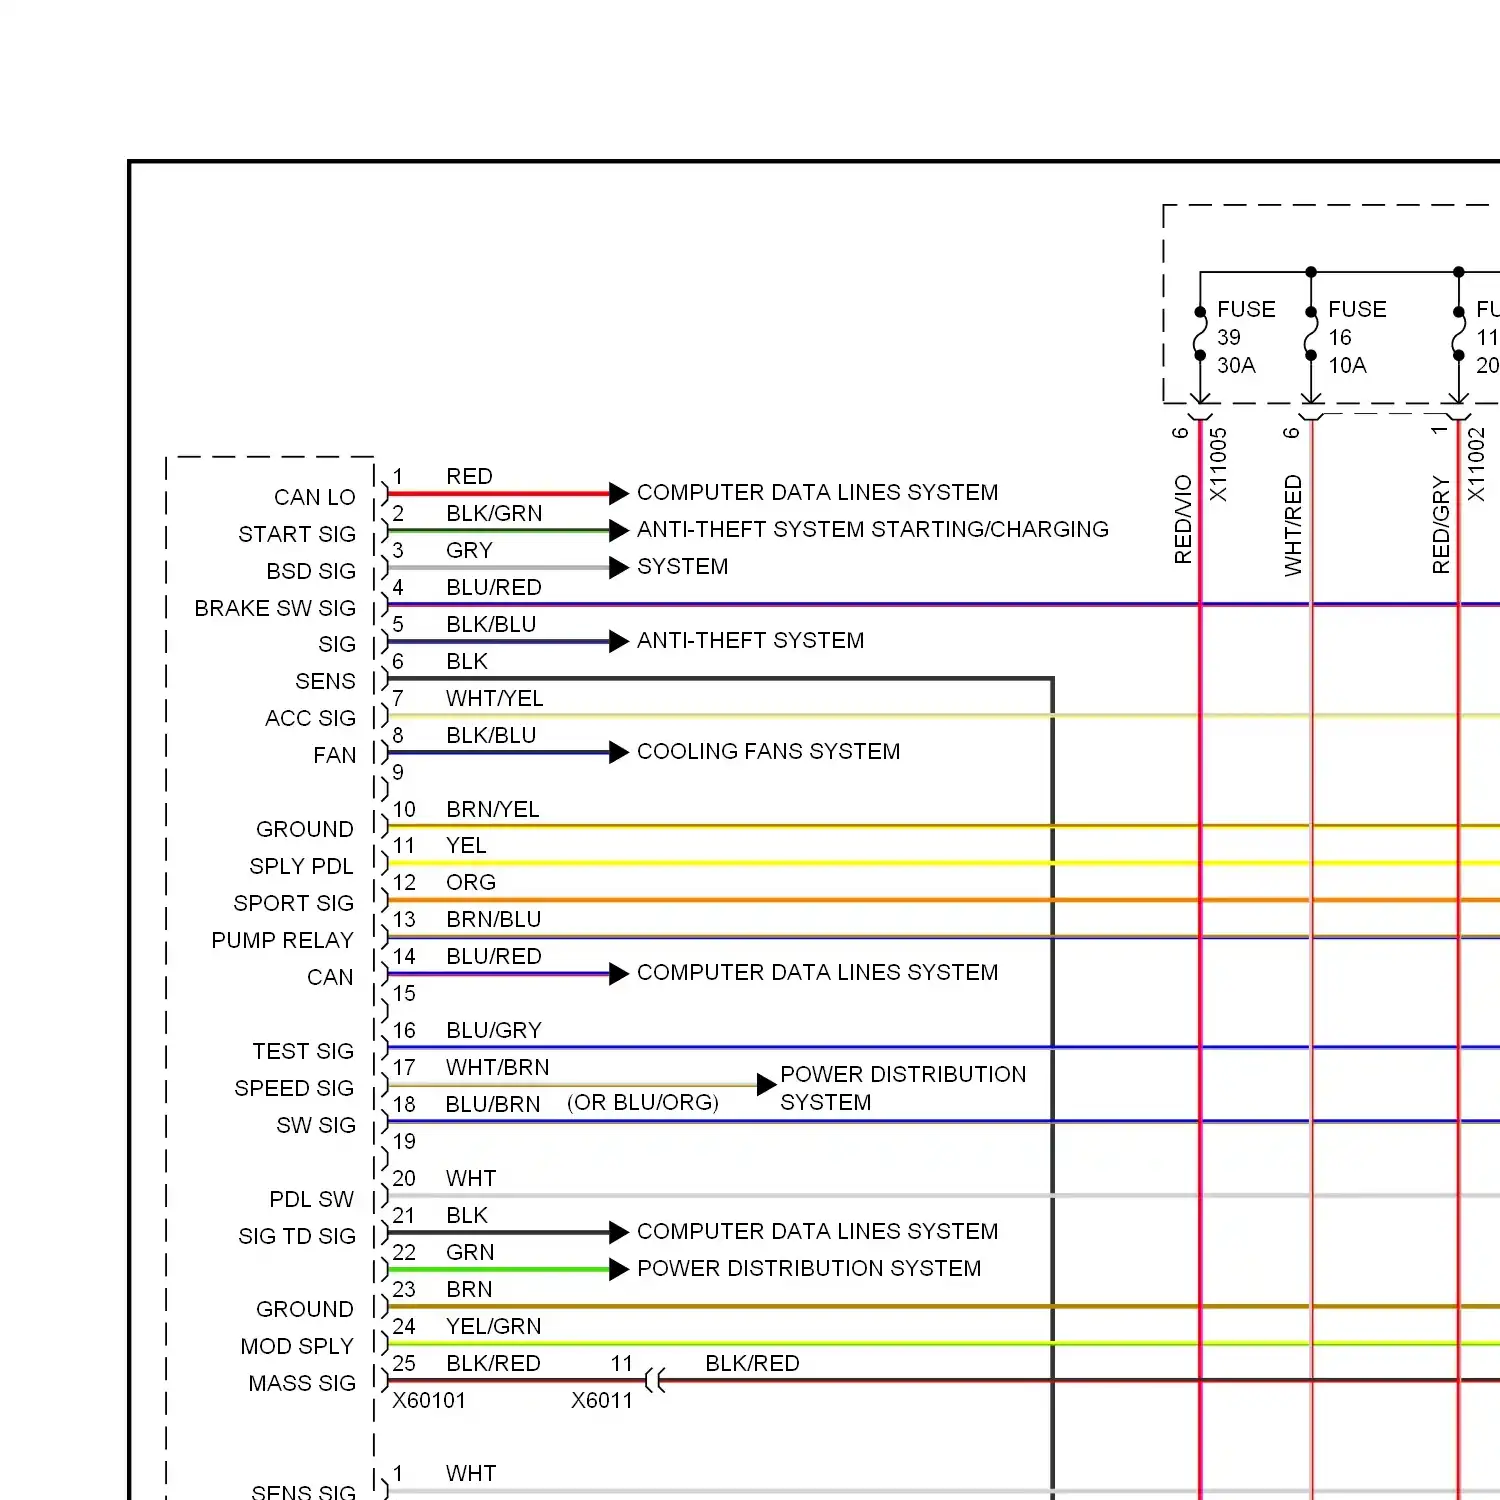Click the SPEED SIG label

[x=294, y=1088]
